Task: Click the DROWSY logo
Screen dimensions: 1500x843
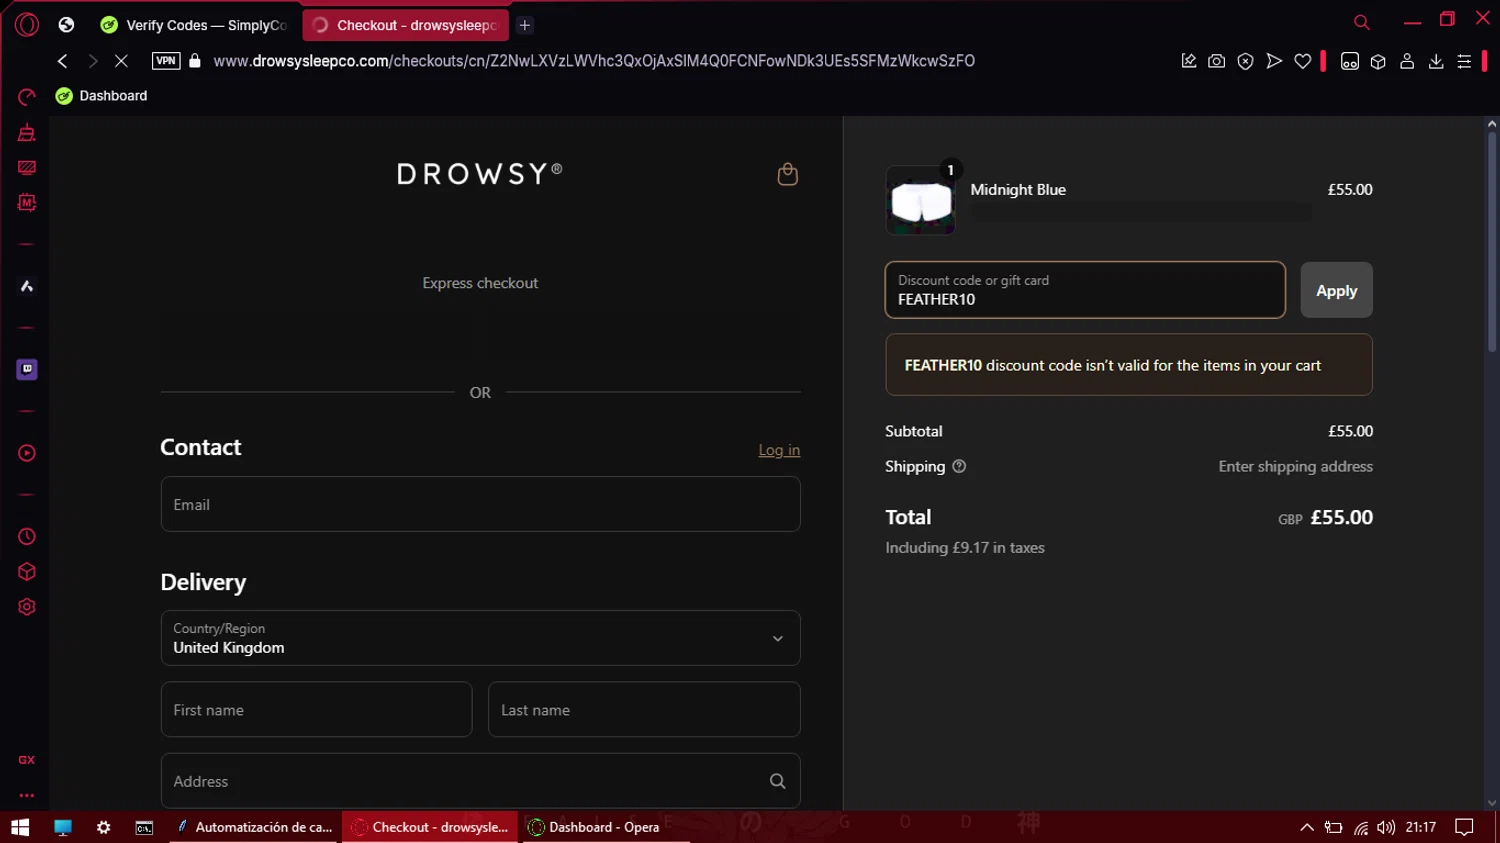Action: click(480, 174)
